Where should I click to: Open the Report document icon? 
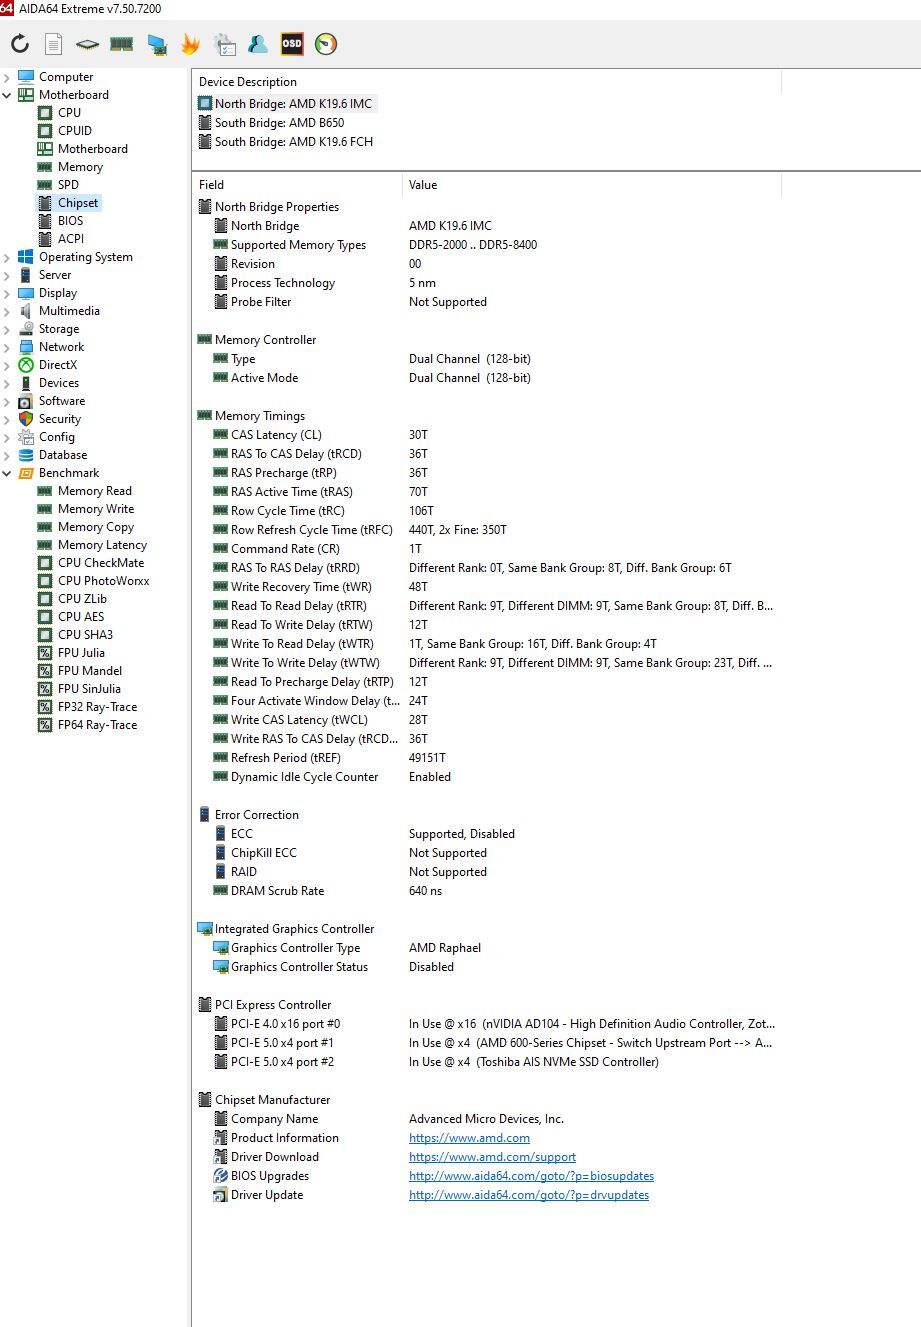point(53,44)
